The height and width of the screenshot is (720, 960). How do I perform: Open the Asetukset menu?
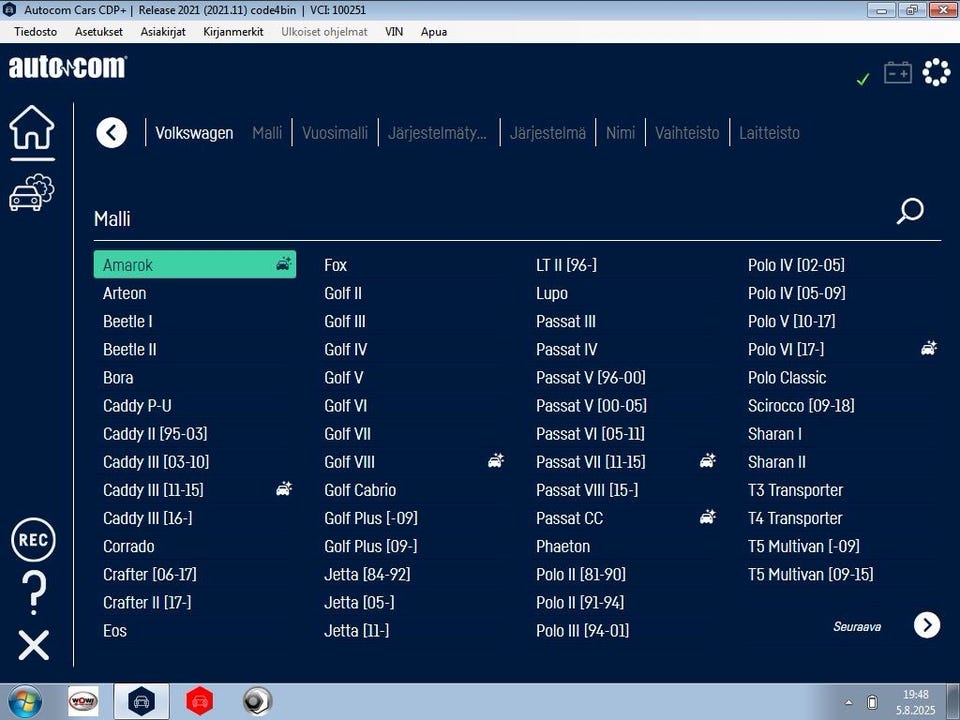tap(99, 32)
